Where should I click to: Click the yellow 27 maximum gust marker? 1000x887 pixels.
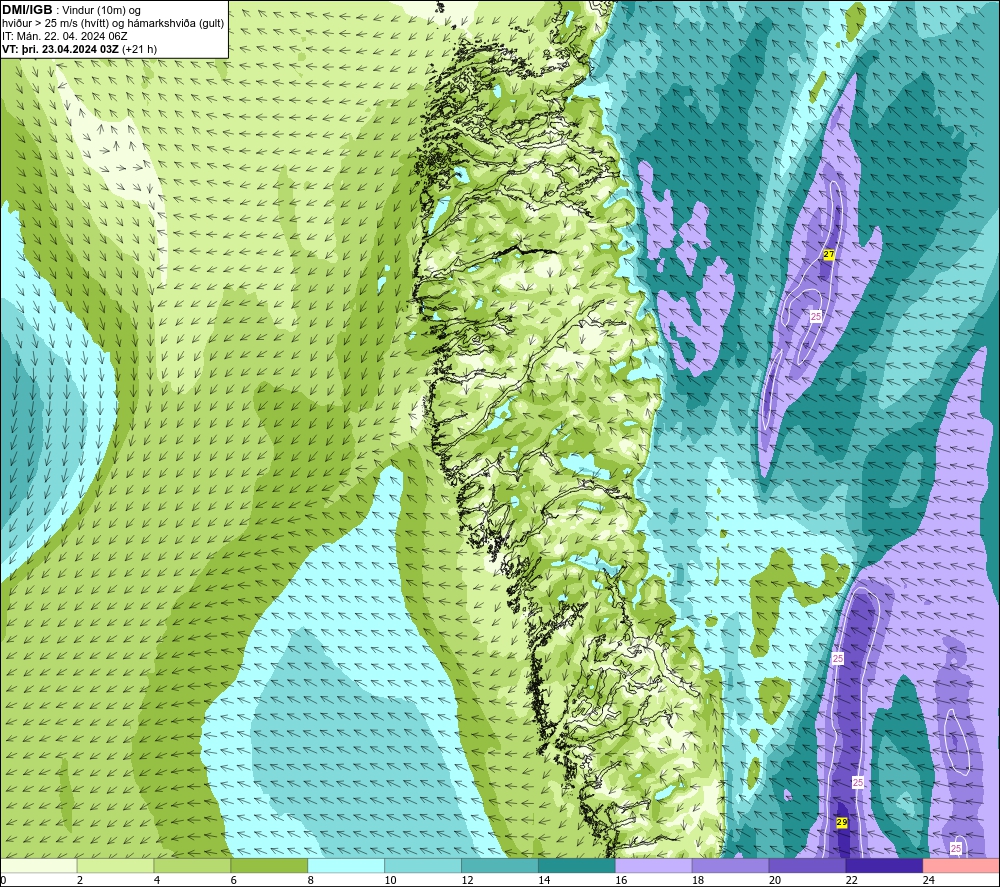tap(828, 254)
